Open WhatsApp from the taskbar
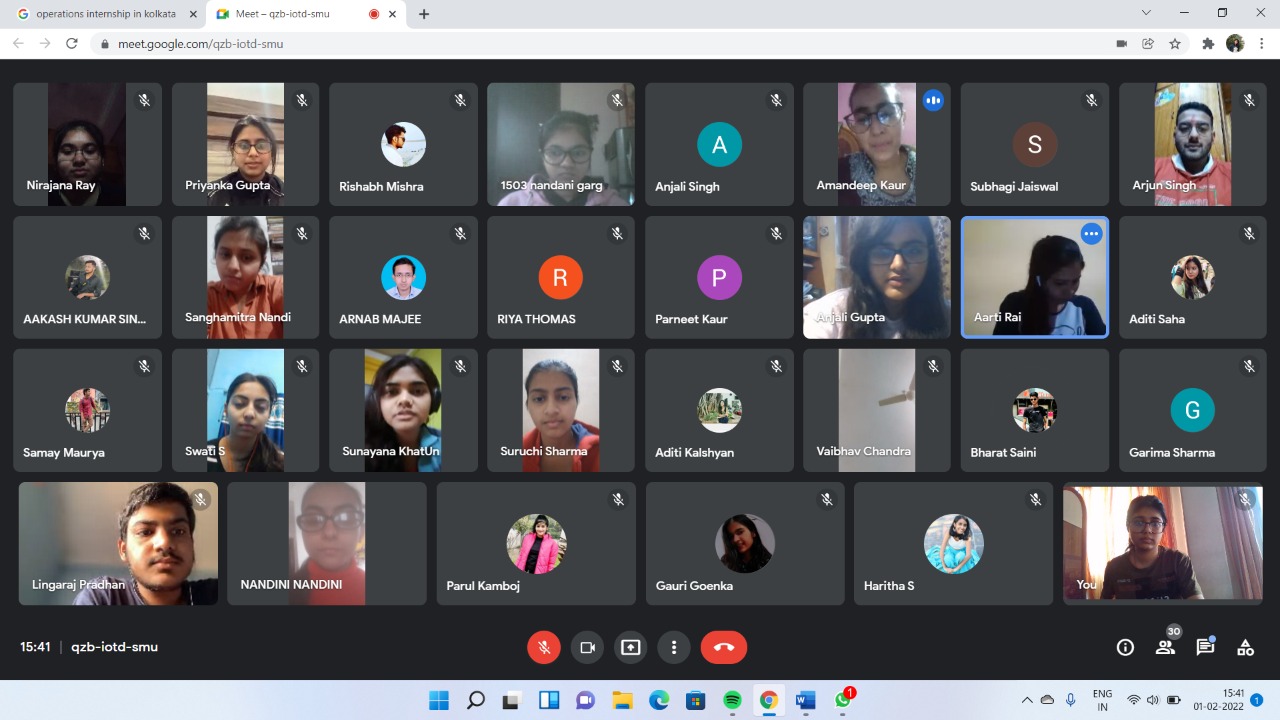1280x720 pixels. tap(843, 700)
